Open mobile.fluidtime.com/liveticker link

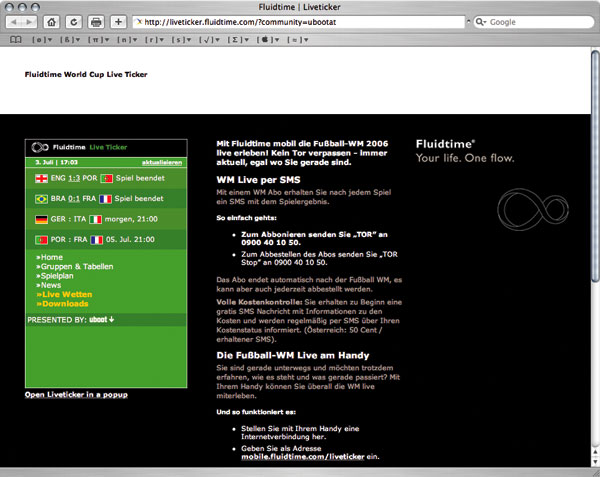[x=303, y=456]
